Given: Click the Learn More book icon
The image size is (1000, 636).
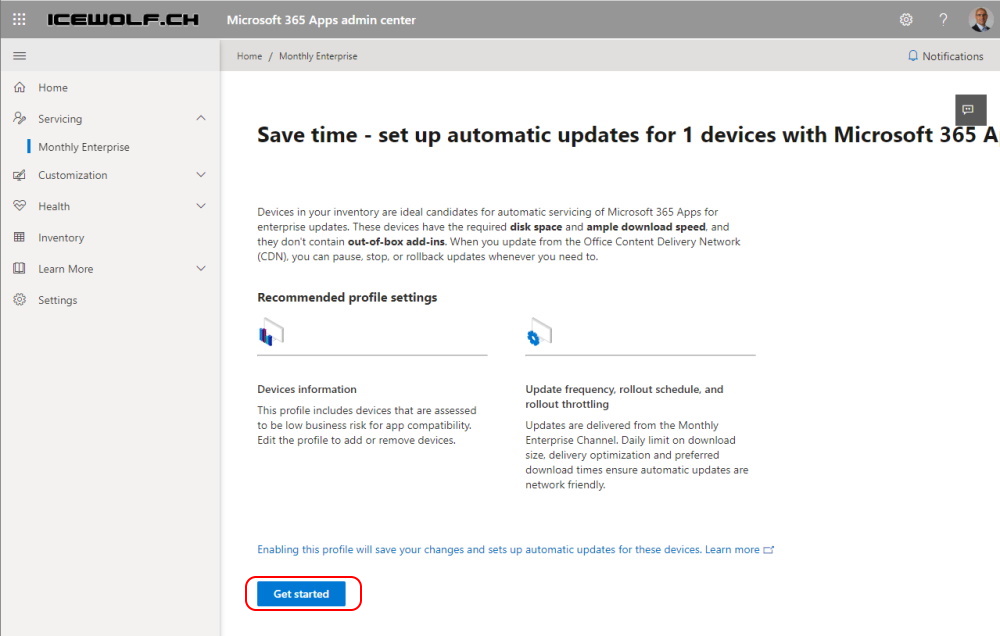Looking at the screenshot, I should pos(20,269).
